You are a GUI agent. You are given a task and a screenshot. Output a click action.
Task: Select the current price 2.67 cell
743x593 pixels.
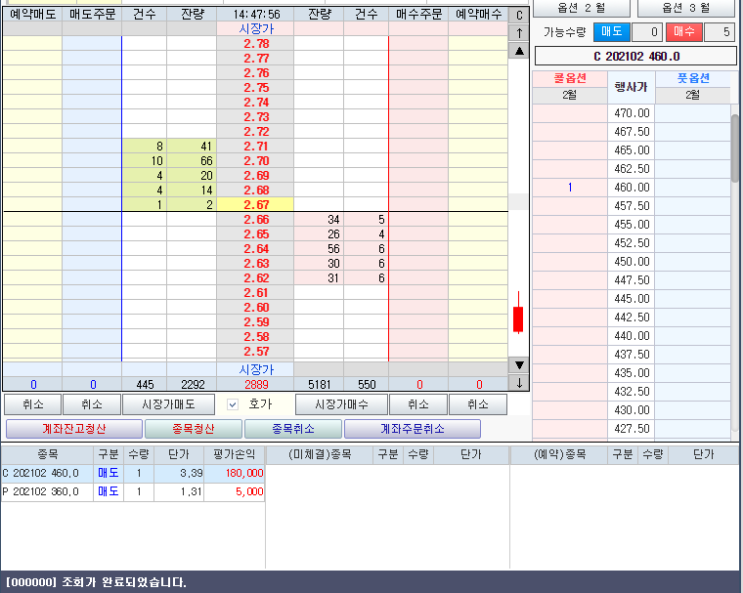point(255,205)
